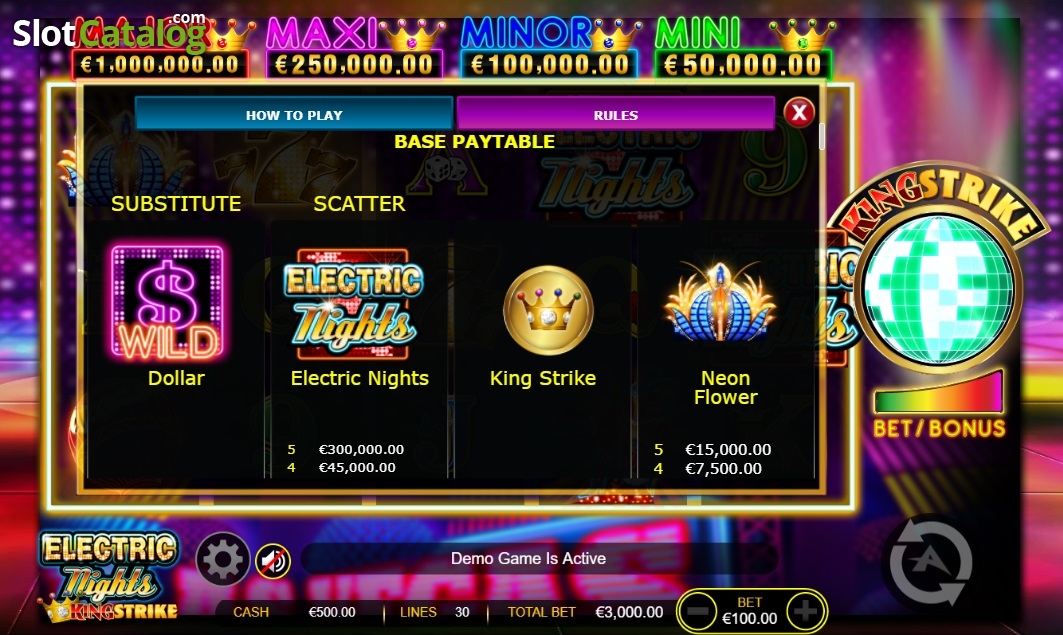Select the RULES tab
1063x635 pixels.
tap(616, 115)
